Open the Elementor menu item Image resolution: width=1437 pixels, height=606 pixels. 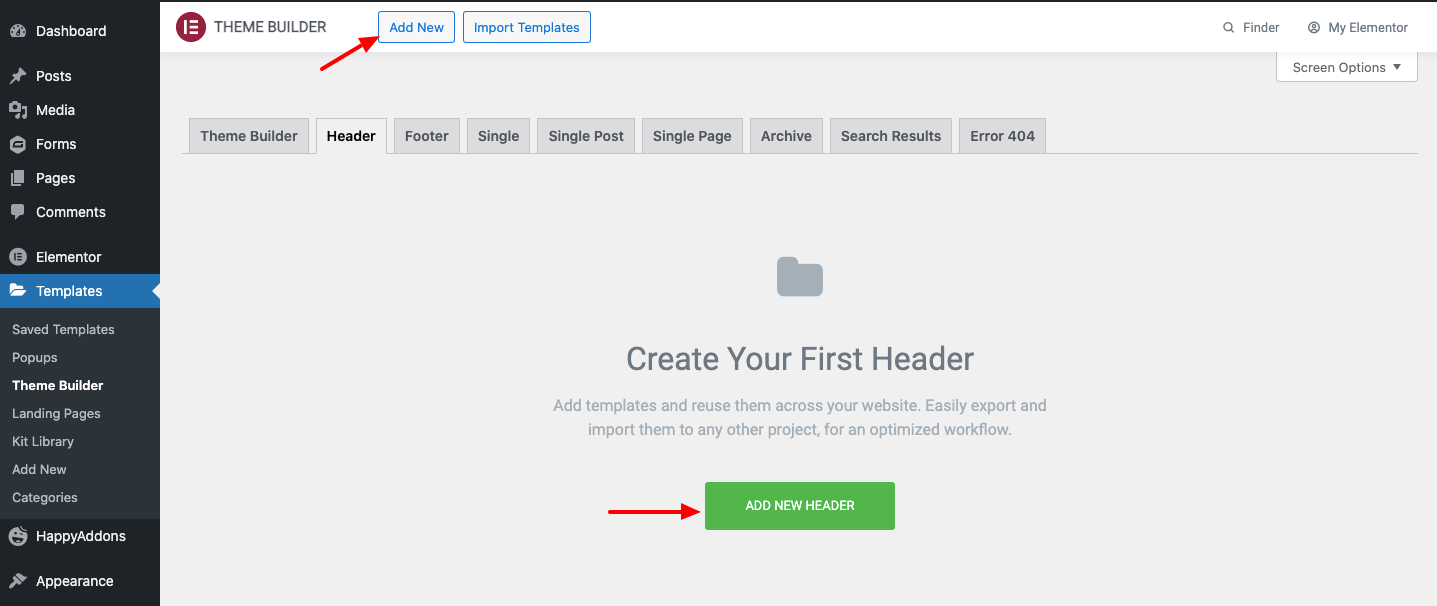(80, 257)
